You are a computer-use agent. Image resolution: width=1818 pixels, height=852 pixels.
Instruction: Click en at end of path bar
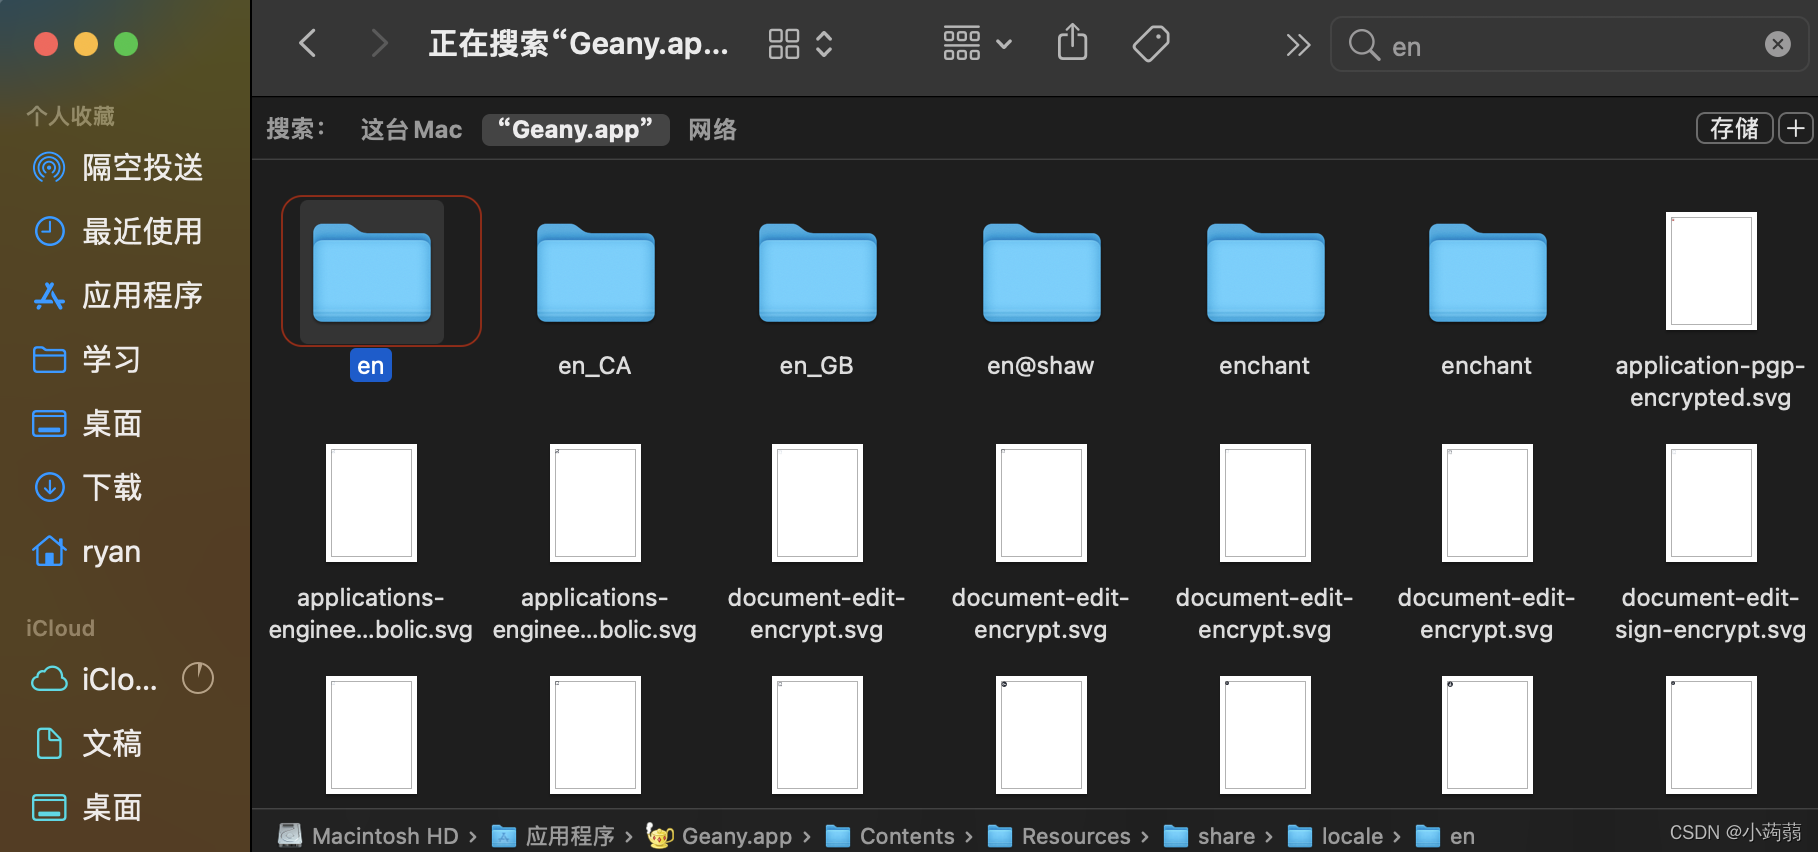click(1446, 836)
